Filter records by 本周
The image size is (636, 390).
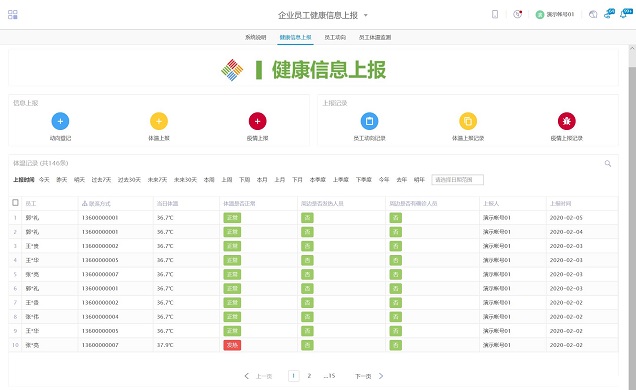tap(209, 180)
